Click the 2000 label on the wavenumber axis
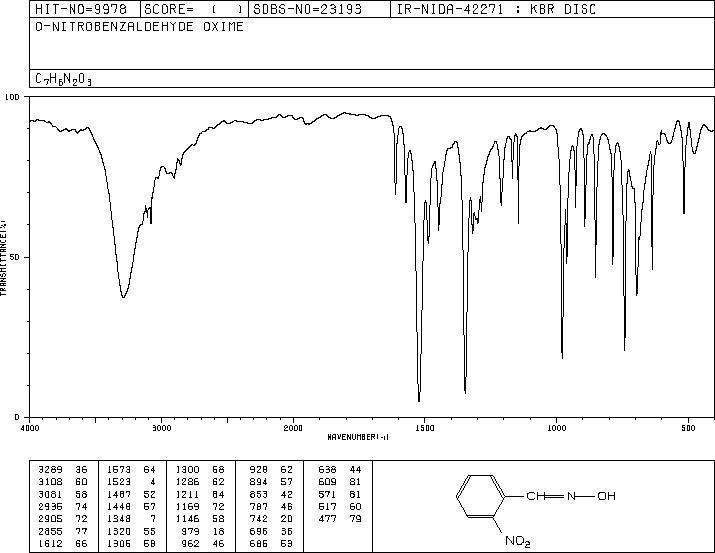The width and height of the screenshot is (715, 553). (293, 428)
